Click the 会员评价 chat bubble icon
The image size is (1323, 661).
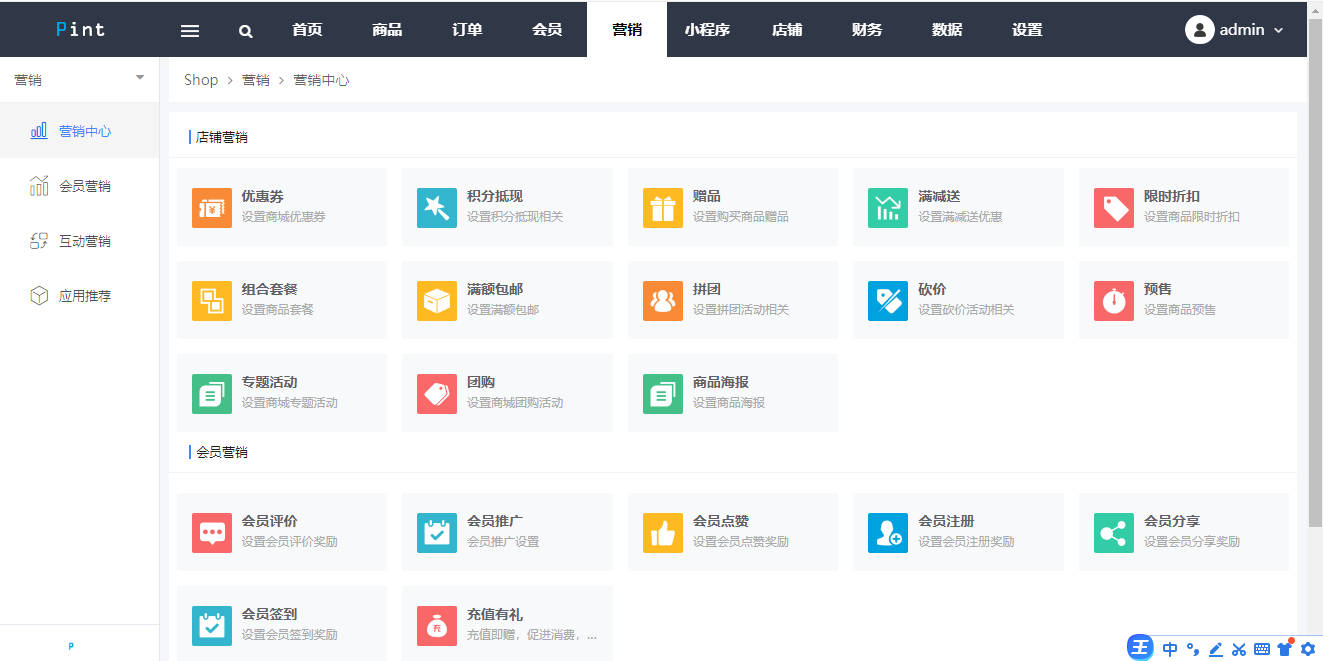pyautogui.click(x=211, y=532)
